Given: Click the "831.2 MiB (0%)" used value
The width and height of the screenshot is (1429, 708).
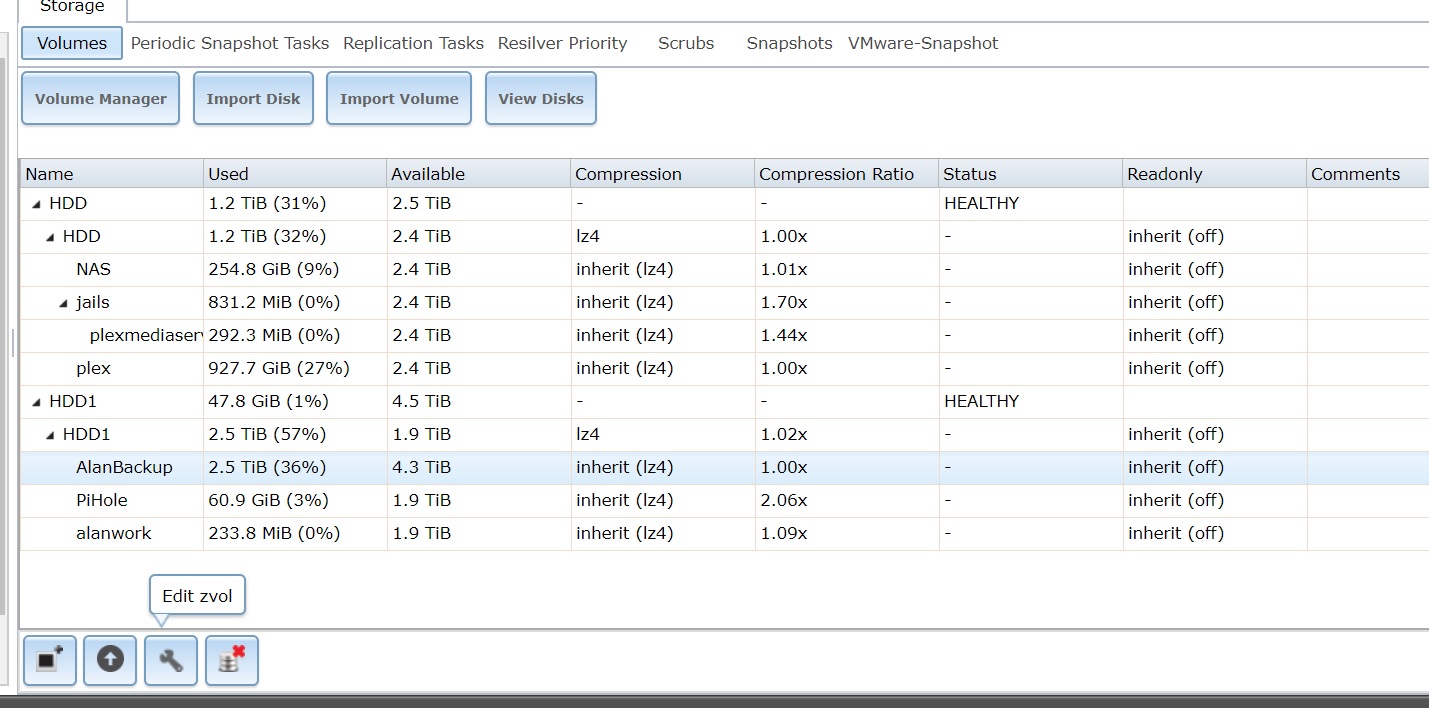Looking at the screenshot, I should click(274, 302).
